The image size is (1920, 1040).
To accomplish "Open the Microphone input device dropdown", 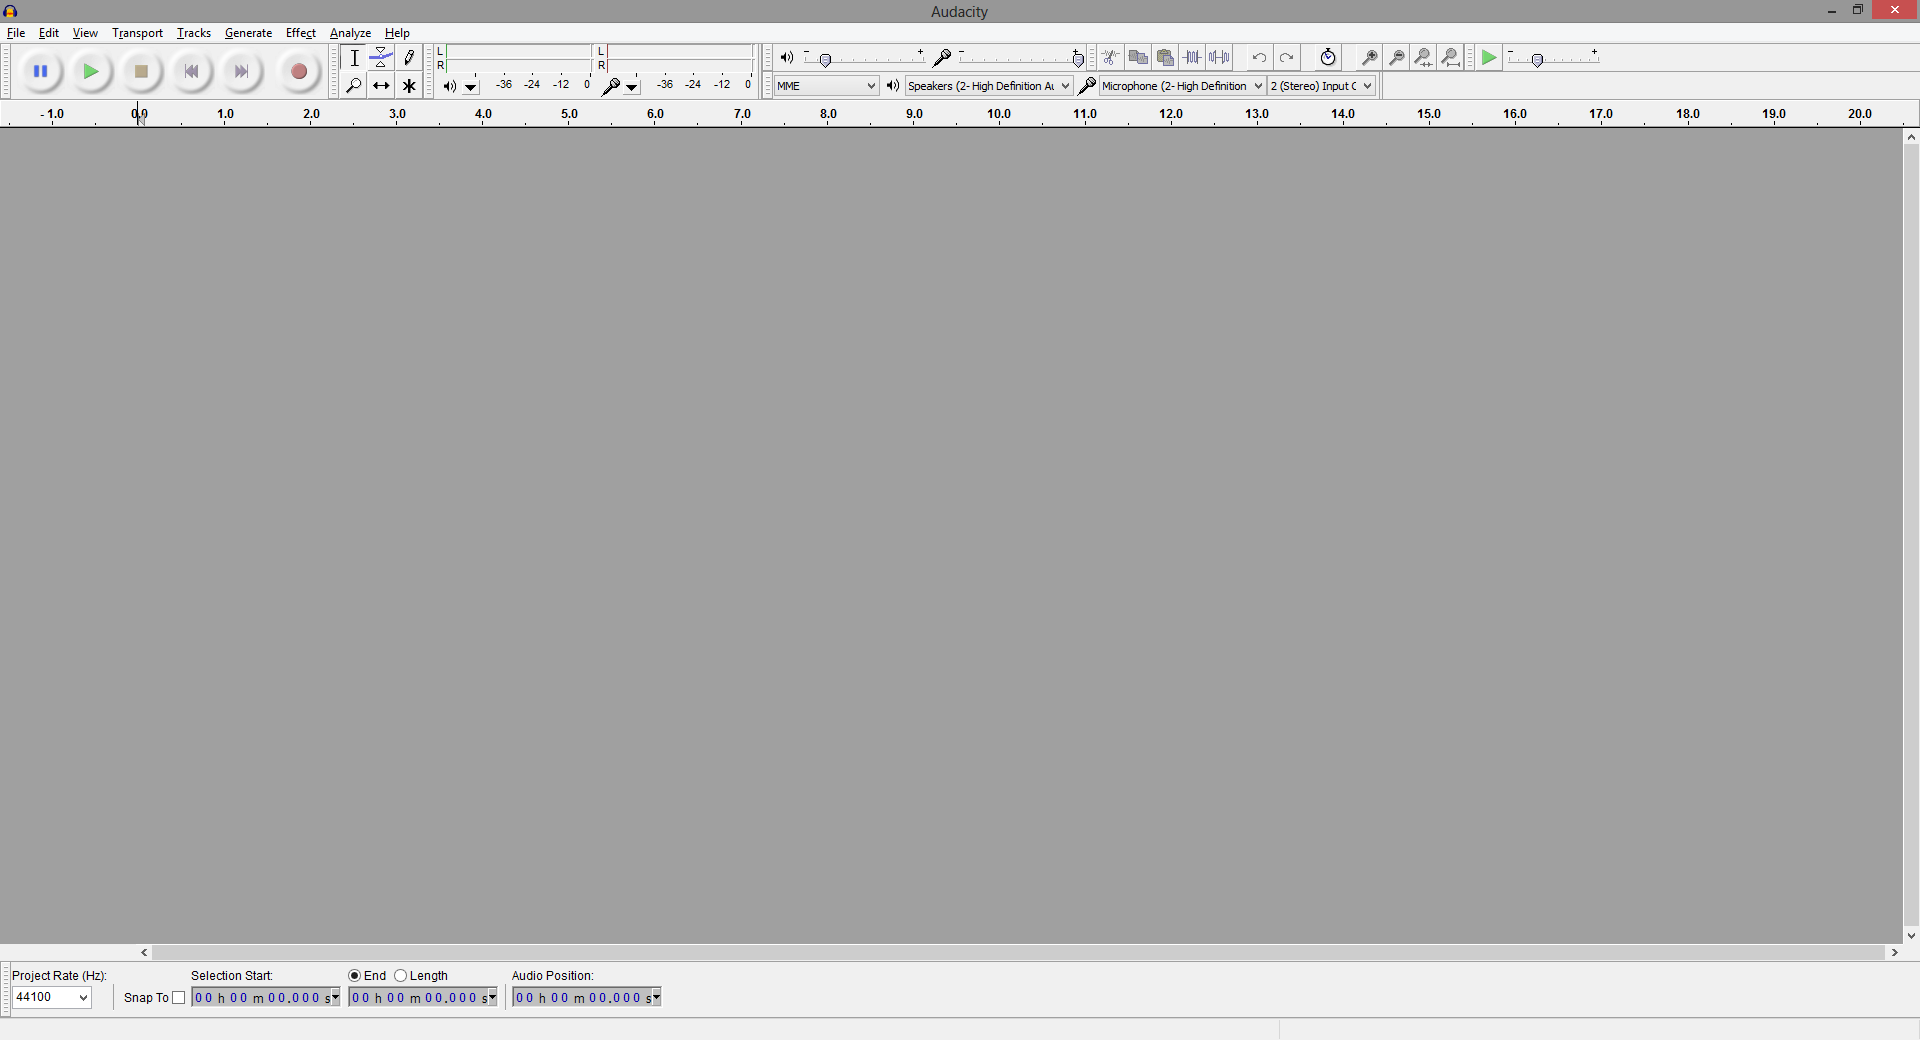I will 1182,86.
